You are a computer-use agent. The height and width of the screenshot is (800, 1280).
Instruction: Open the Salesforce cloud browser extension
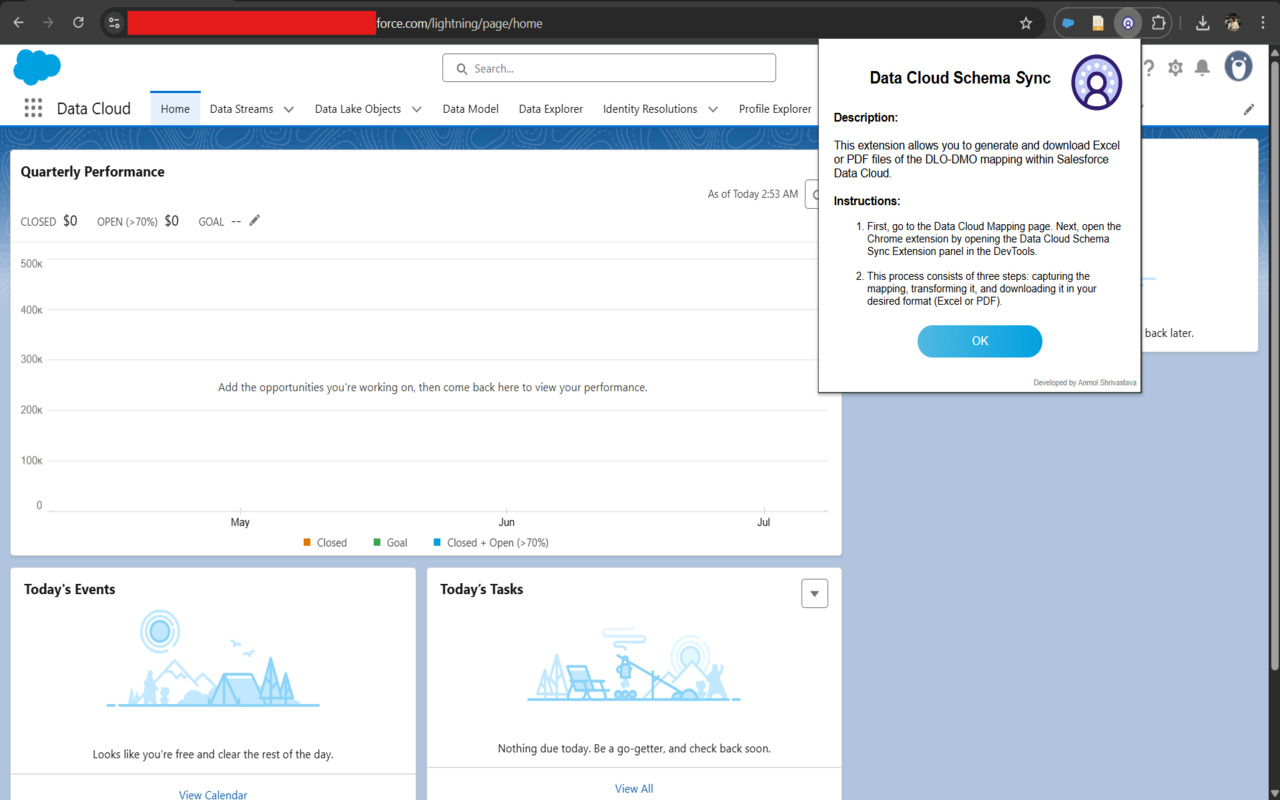click(1068, 23)
